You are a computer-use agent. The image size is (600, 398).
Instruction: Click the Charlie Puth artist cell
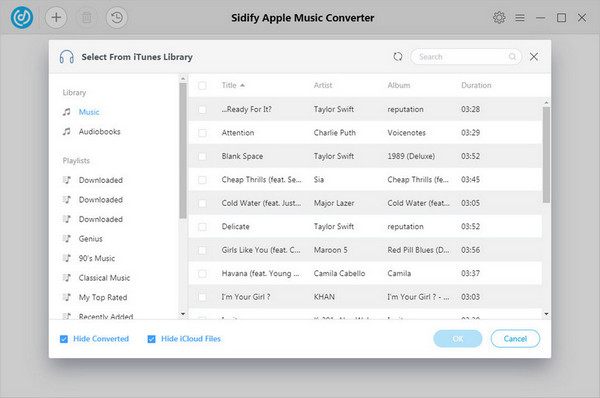click(334, 133)
